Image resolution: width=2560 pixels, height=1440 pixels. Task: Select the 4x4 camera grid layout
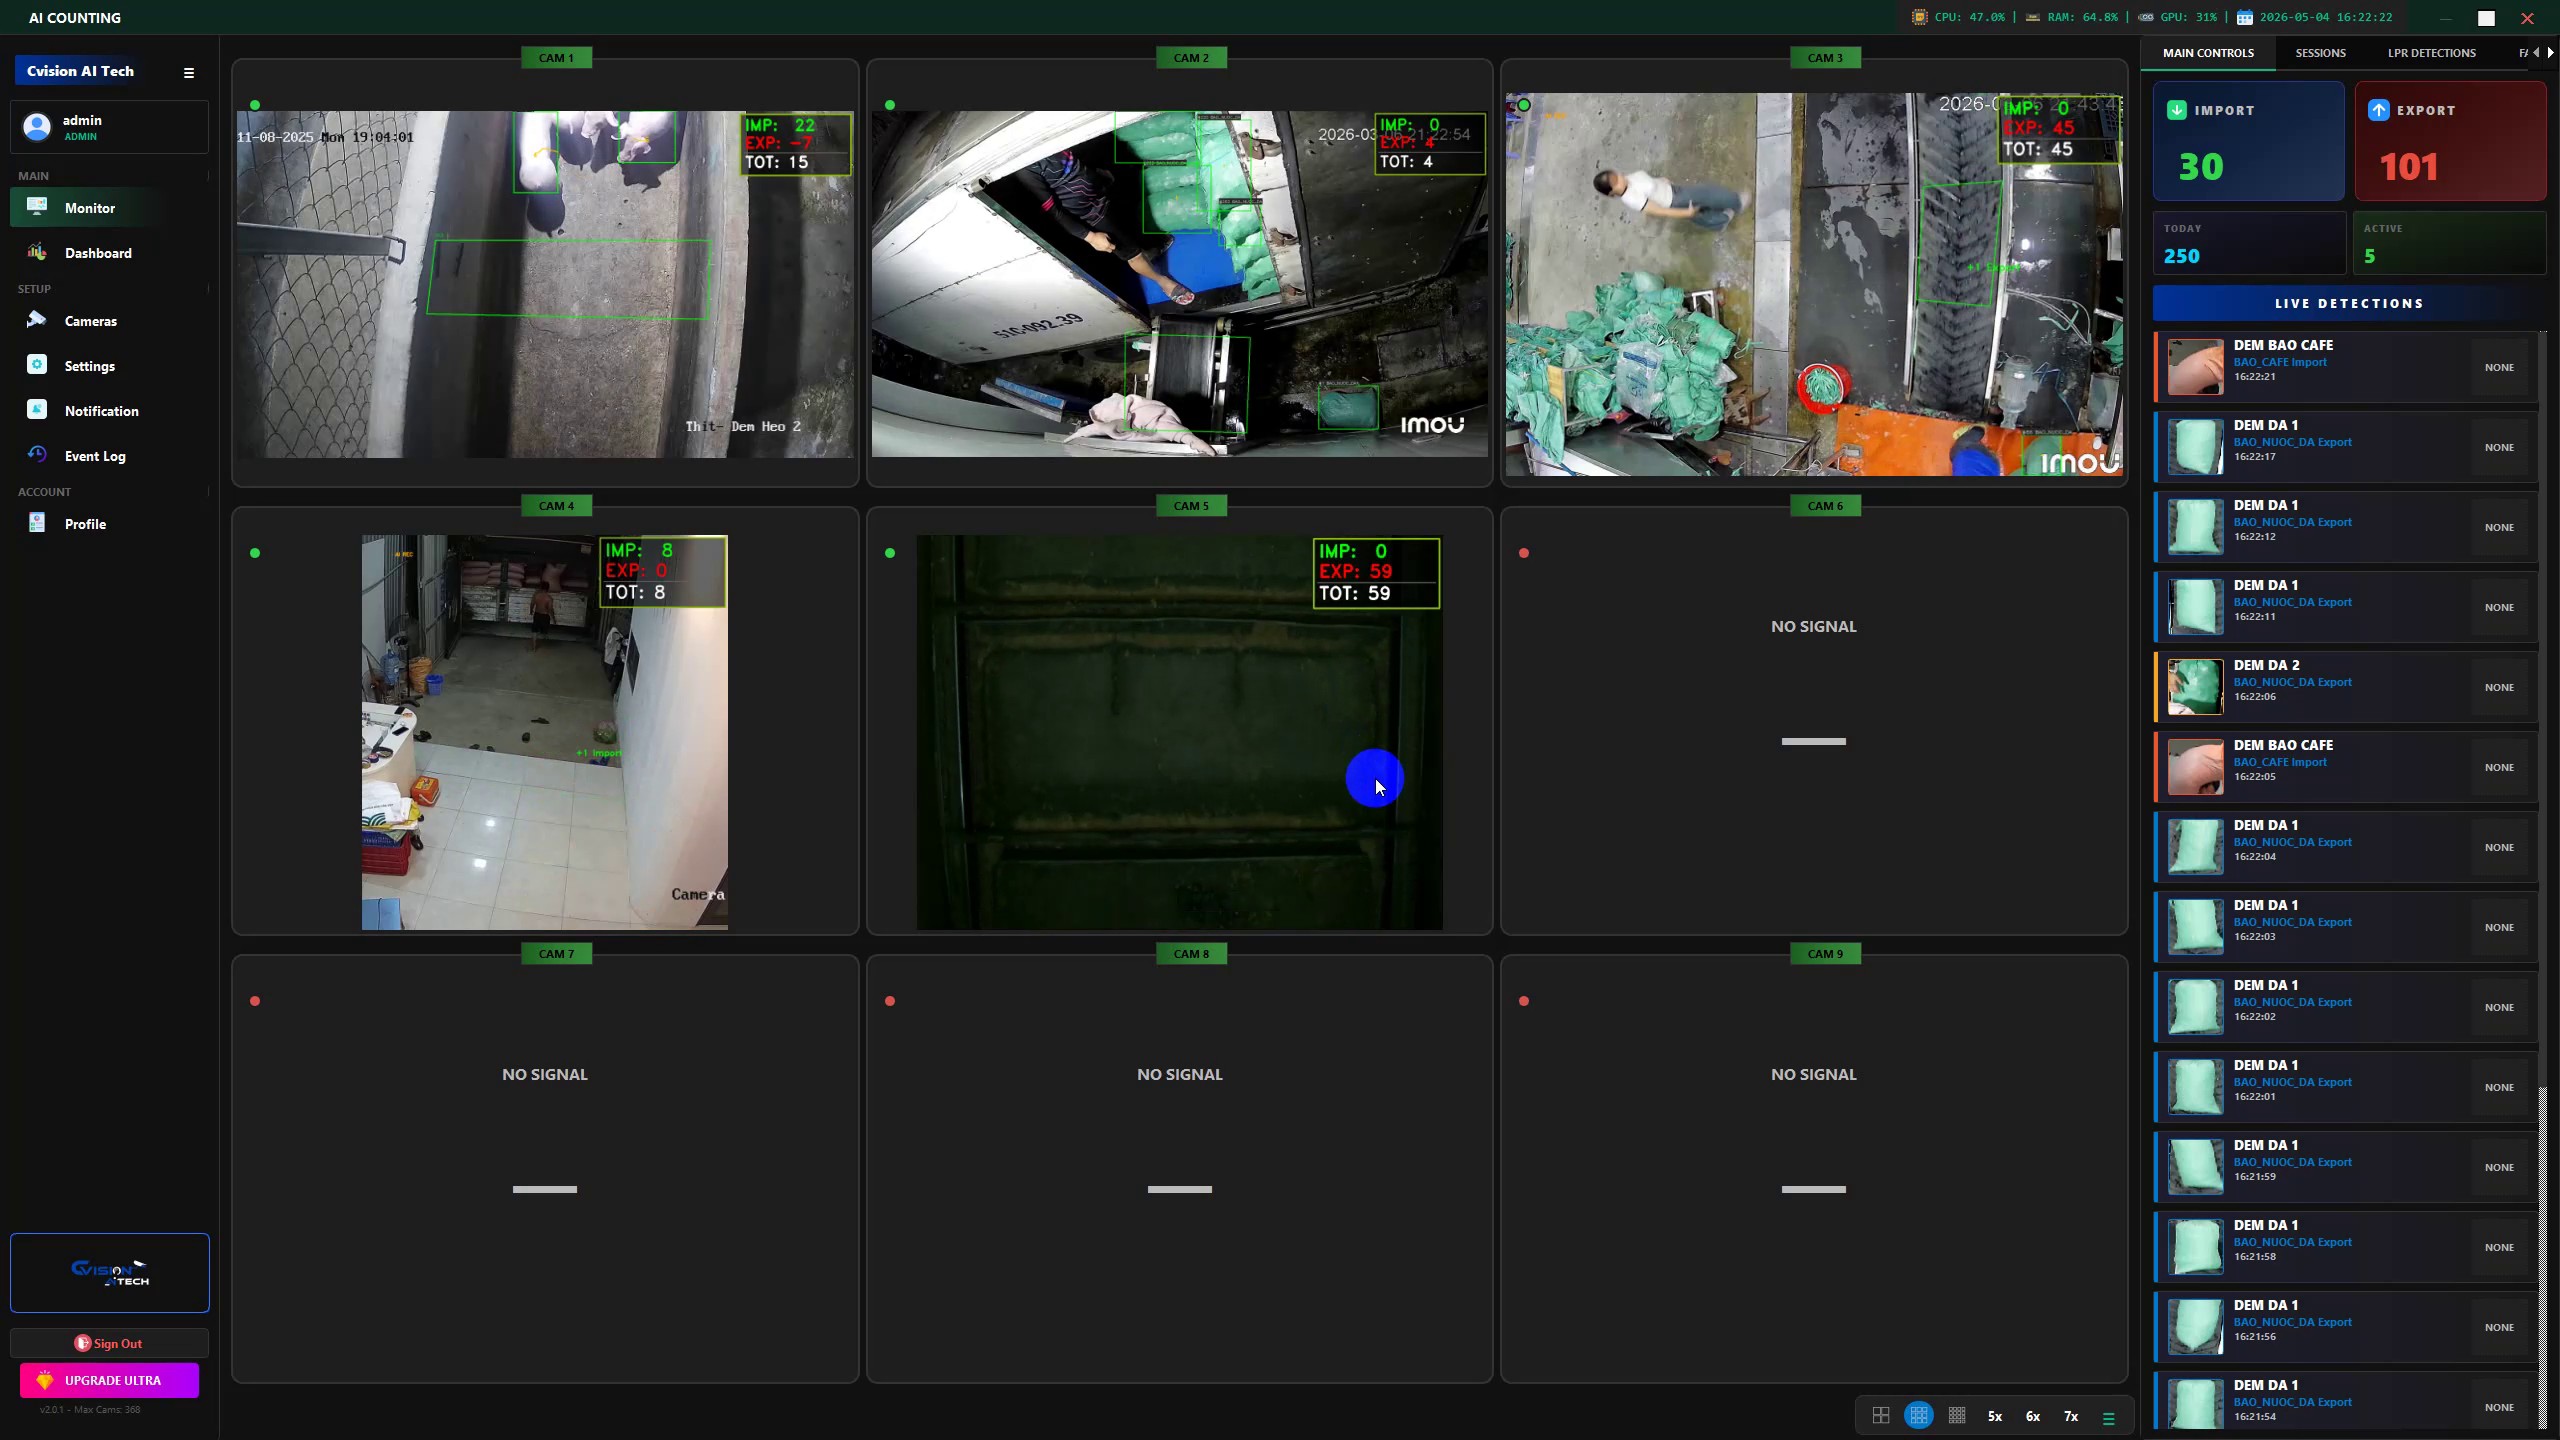pyautogui.click(x=1957, y=1416)
